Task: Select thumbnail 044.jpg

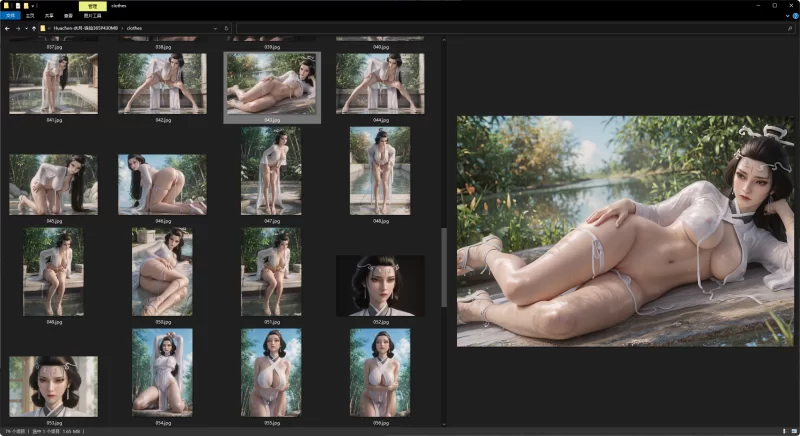Action: (380, 84)
